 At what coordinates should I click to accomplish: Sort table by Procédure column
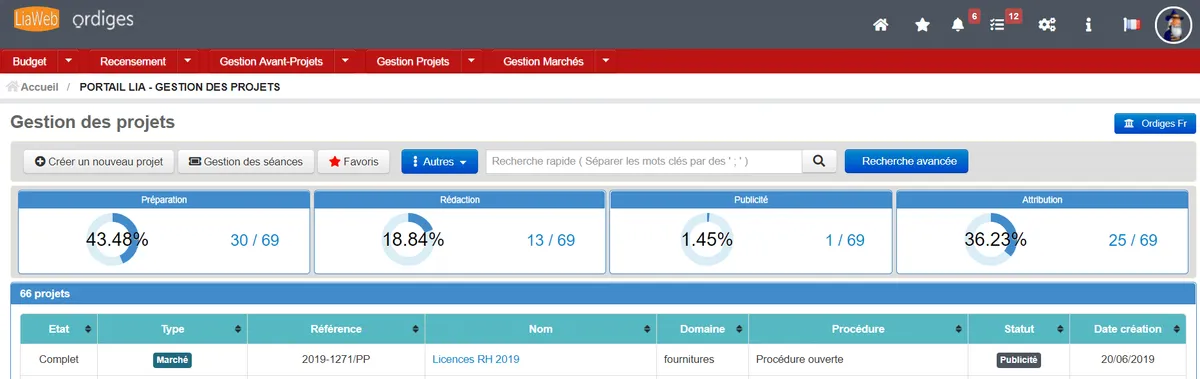click(858, 329)
